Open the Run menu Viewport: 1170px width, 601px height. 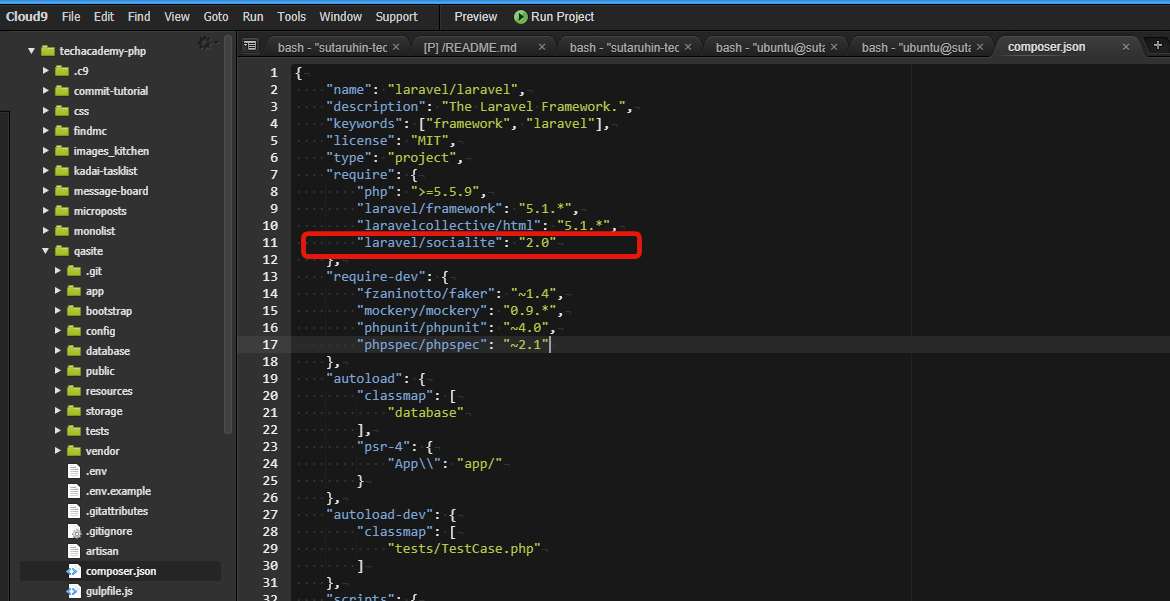coord(253,16)
